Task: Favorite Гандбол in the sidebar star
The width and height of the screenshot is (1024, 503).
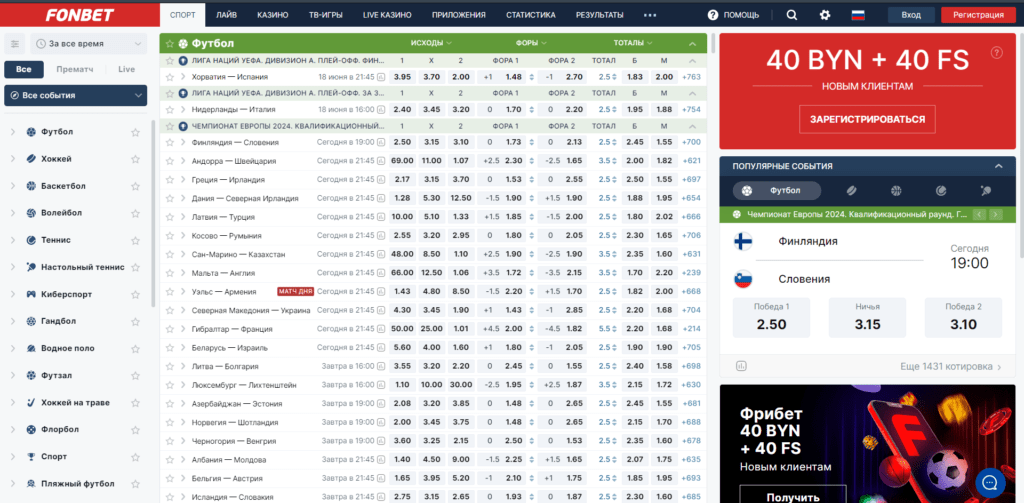Action: click(x=135, y=321)
